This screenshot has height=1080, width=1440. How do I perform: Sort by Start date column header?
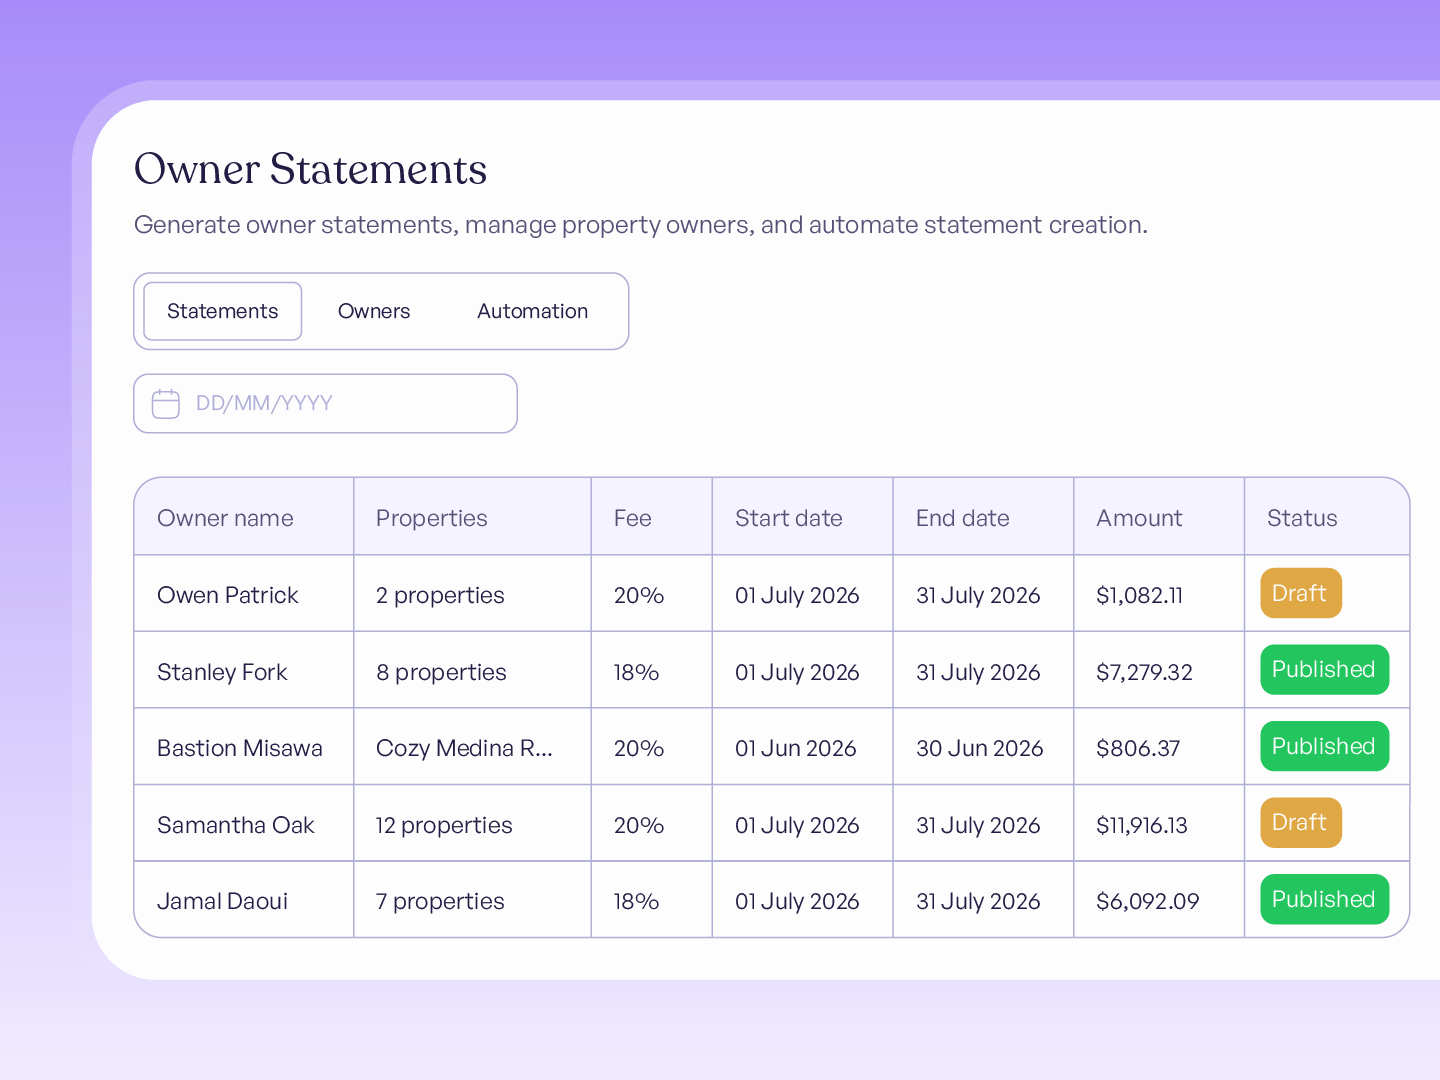click(788, 518)
